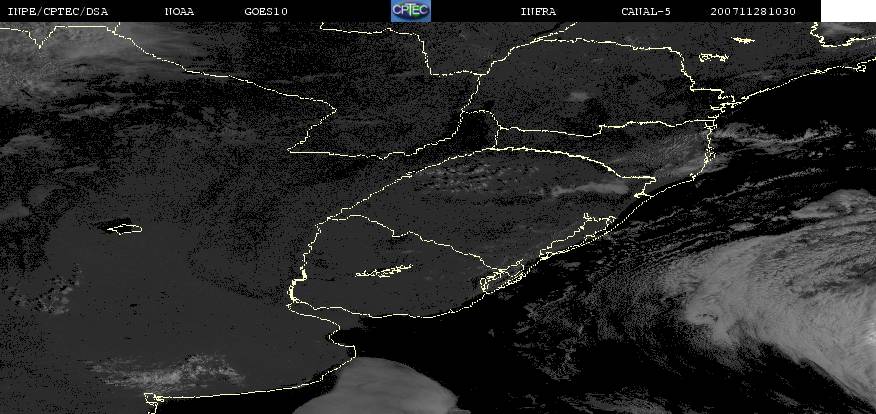Click the CANAL-5 channel label
Screen dimensions: 876x414
[x=646, y=12]
